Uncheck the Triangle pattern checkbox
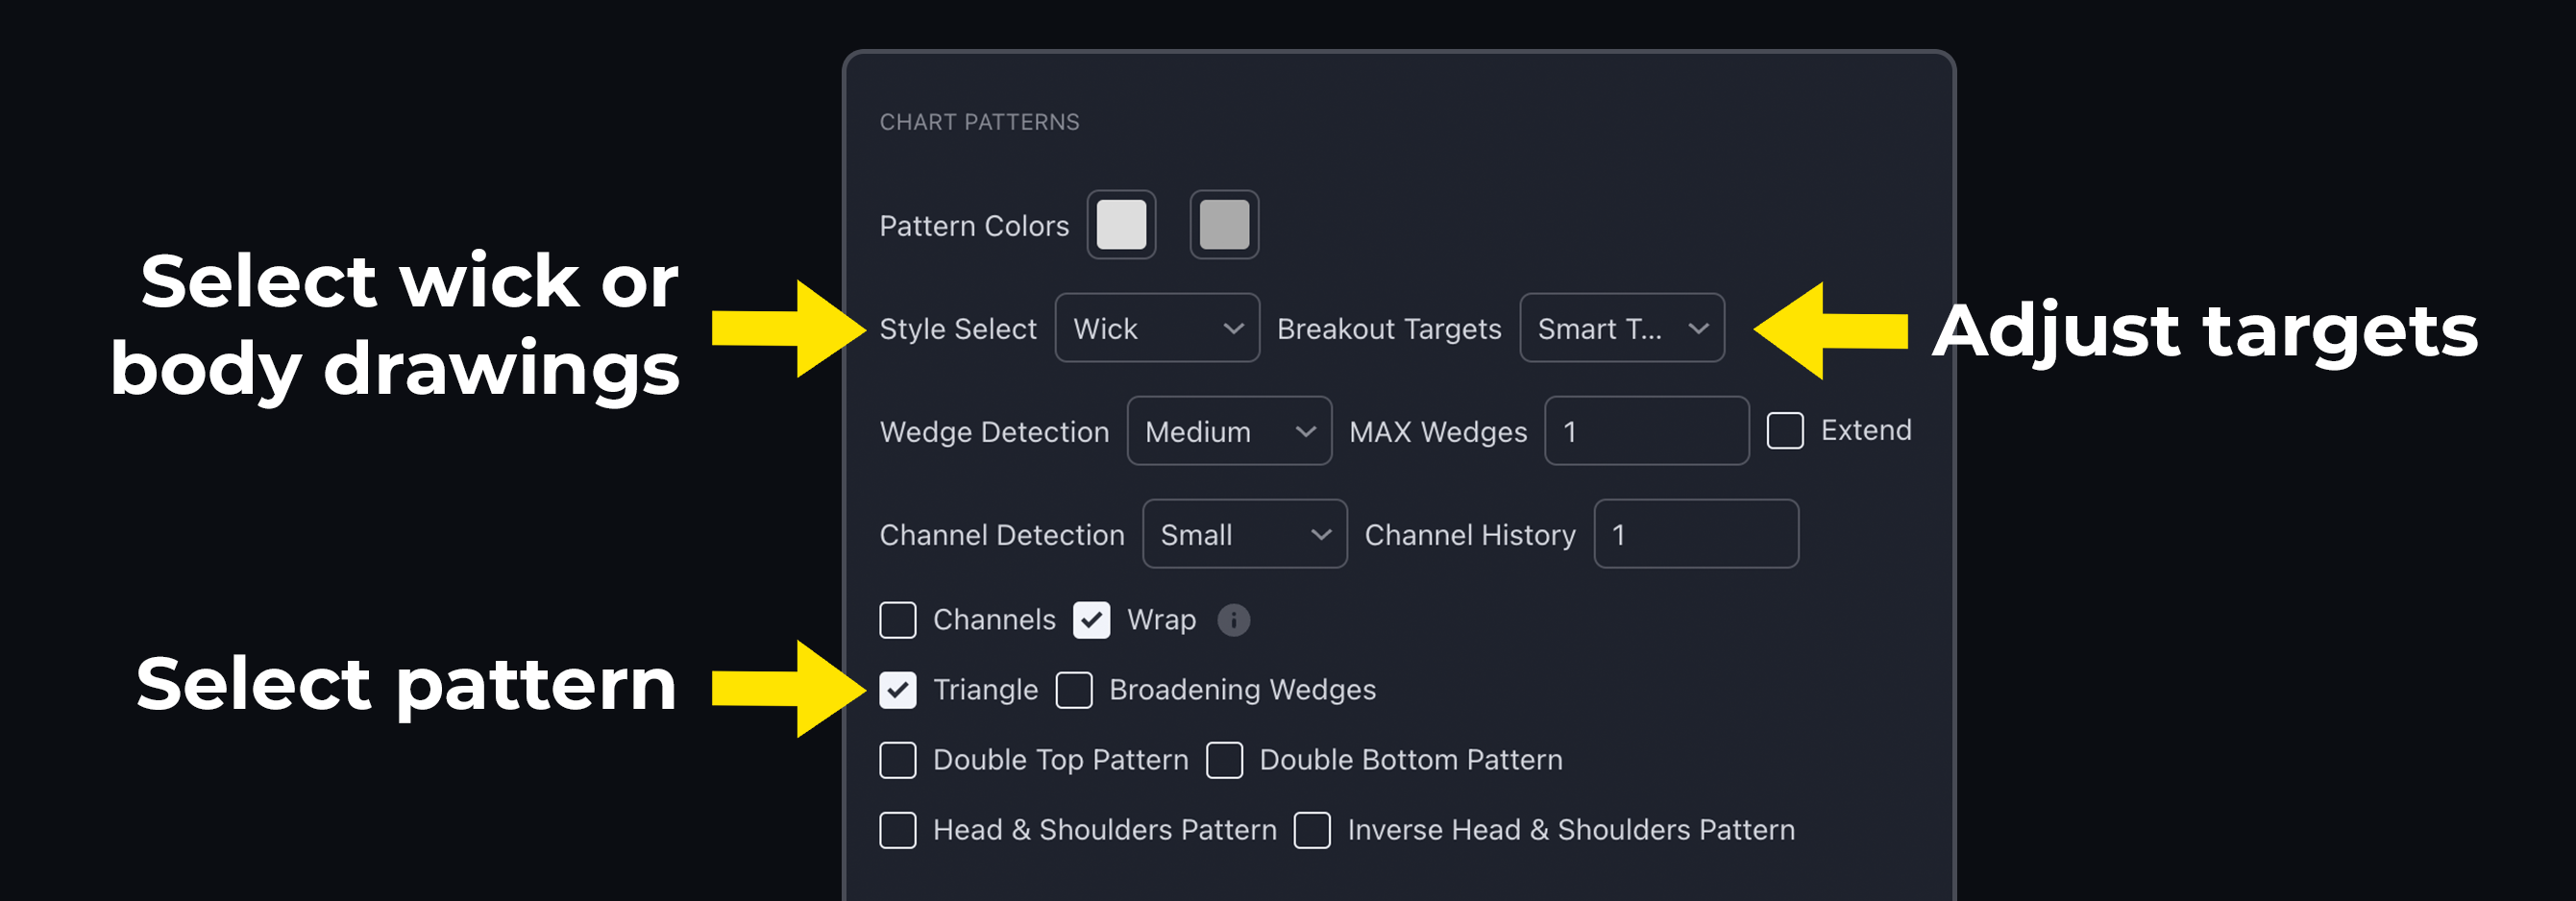This screenshot has width=2576, height=901. (898, 690)
